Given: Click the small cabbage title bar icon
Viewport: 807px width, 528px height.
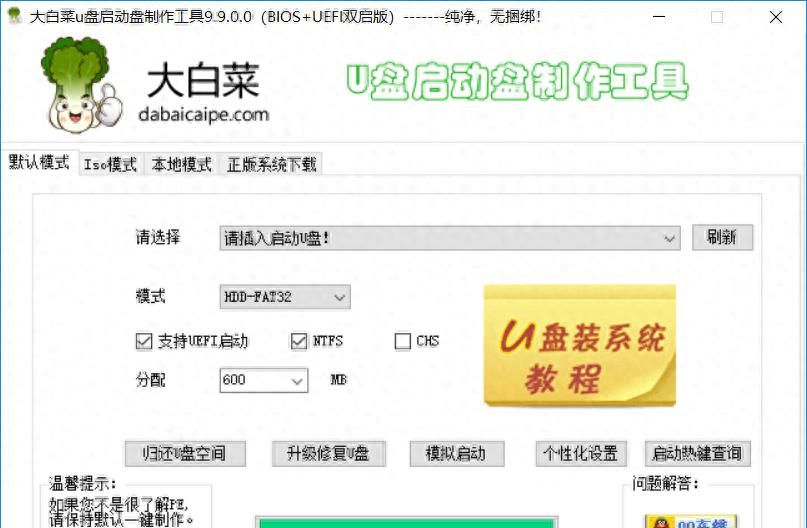Looking at the screenshot, I should click(x=14, y=16).
